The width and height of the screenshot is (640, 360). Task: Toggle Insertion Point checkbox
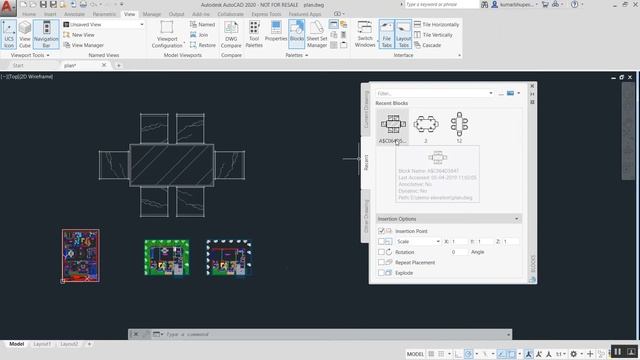point(381,231)
